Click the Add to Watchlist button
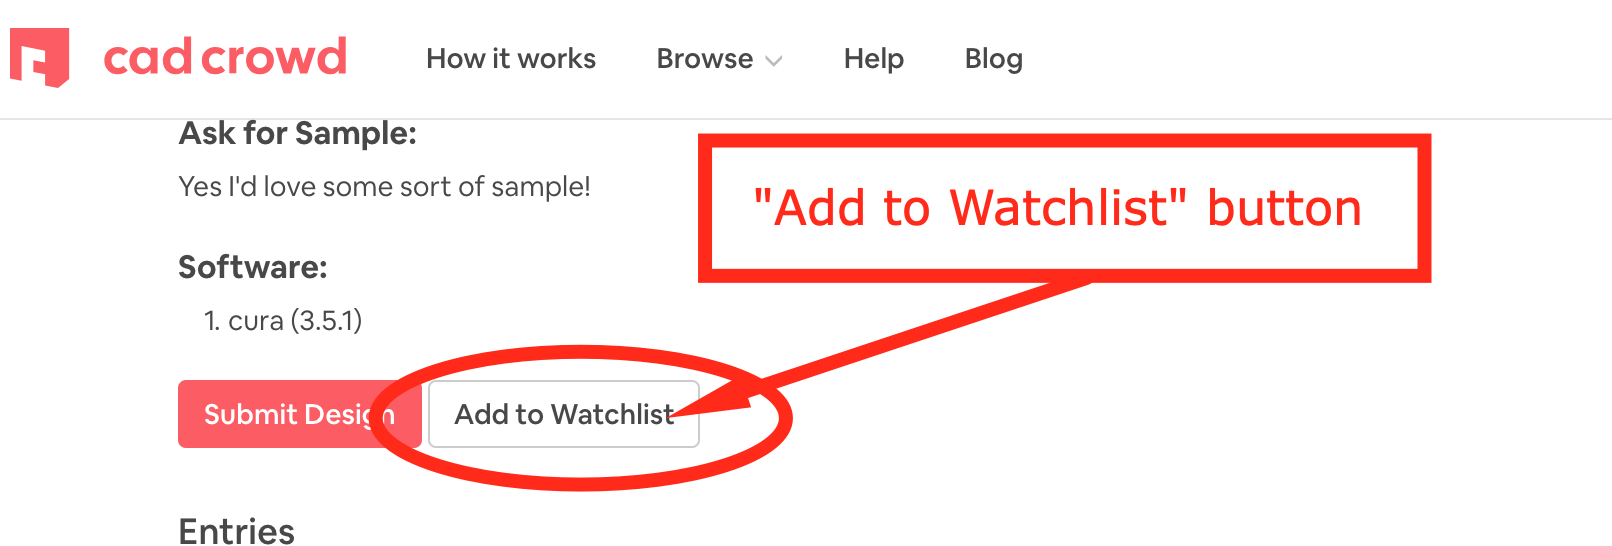Screen dimensions: 1612x546 pos(564,414)
